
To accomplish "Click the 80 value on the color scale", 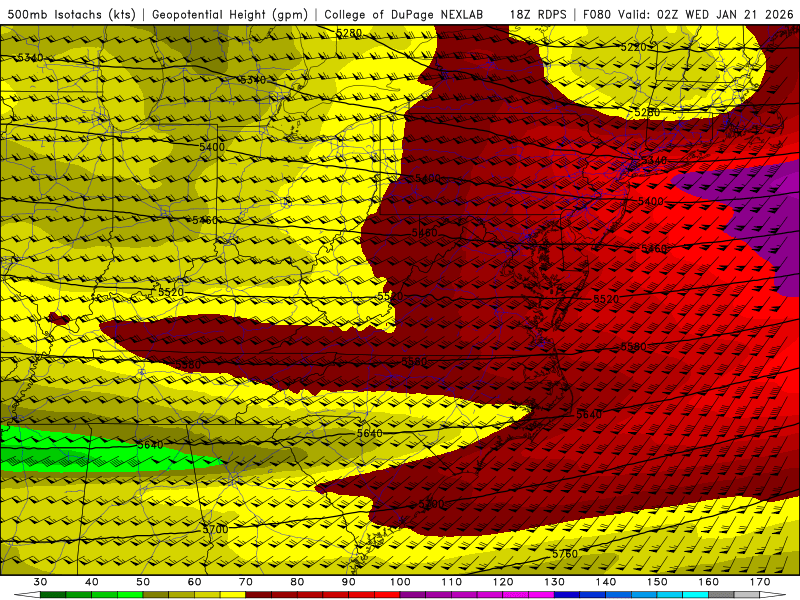I will 297,582.
